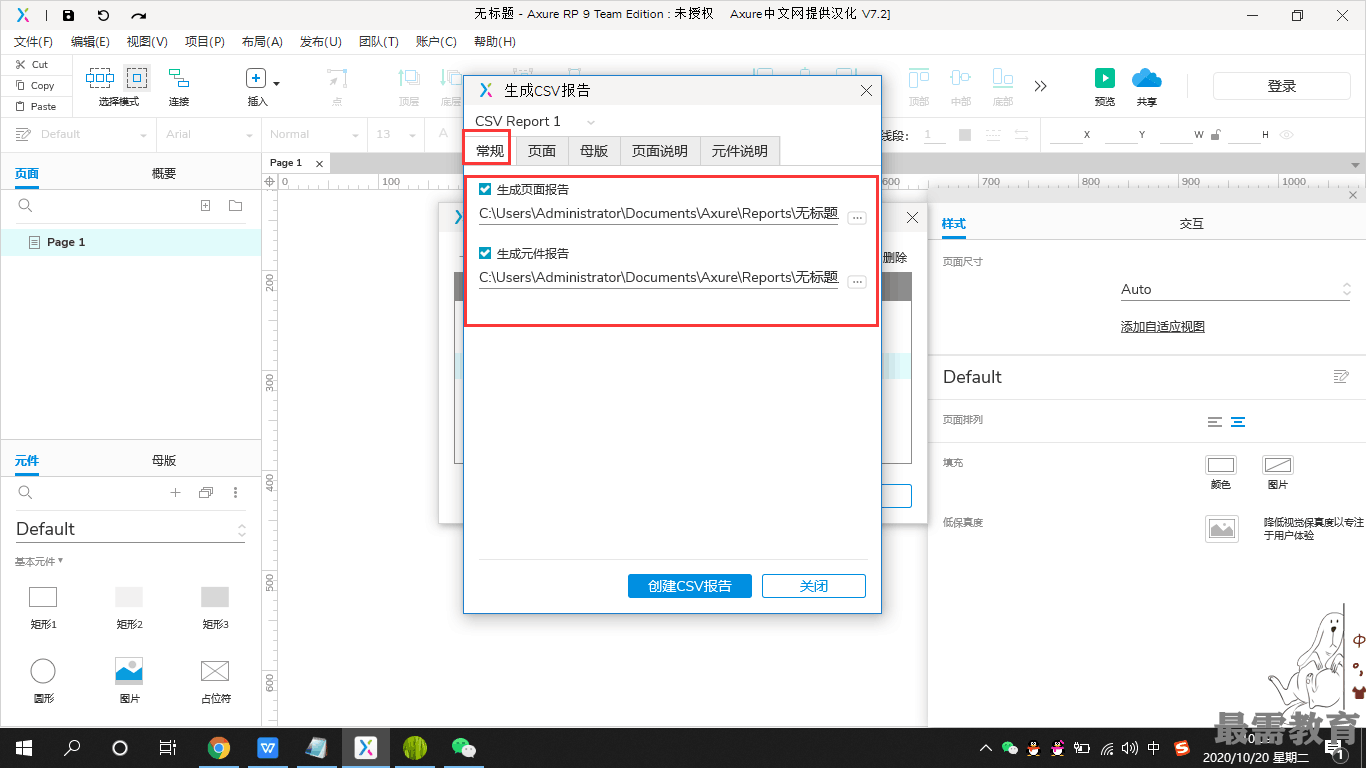
Task: Open the Arial font dropdown
Action: [209, 135]
